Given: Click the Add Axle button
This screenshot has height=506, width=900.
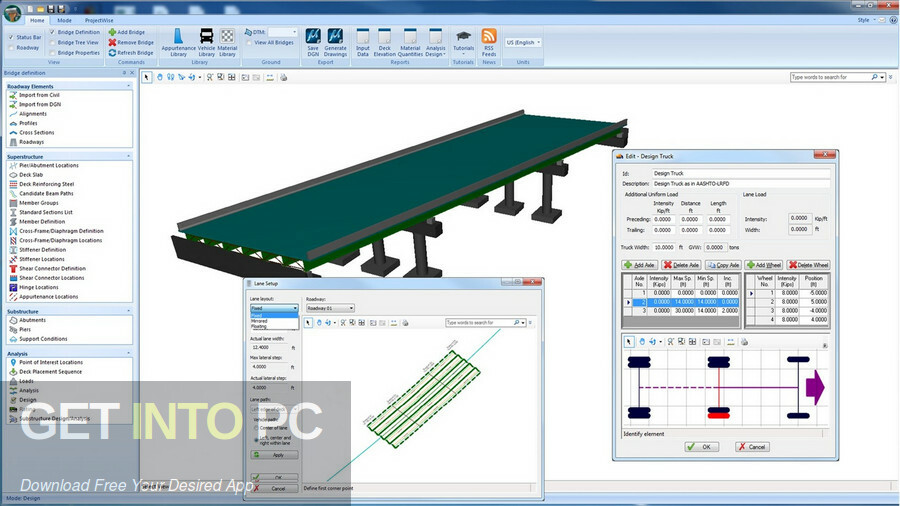Looking at the screenshot, I should [639, 265].
